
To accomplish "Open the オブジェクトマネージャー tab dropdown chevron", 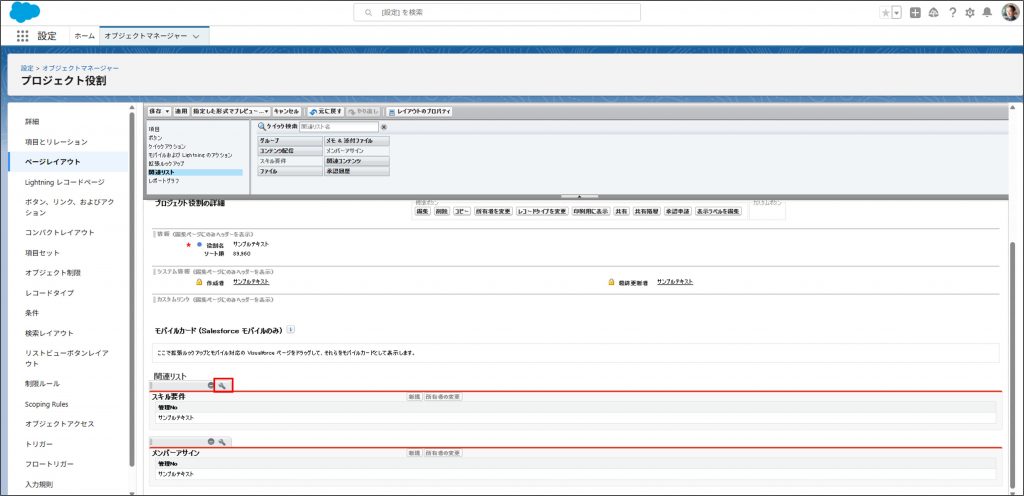I will click(x=195, y=36).
